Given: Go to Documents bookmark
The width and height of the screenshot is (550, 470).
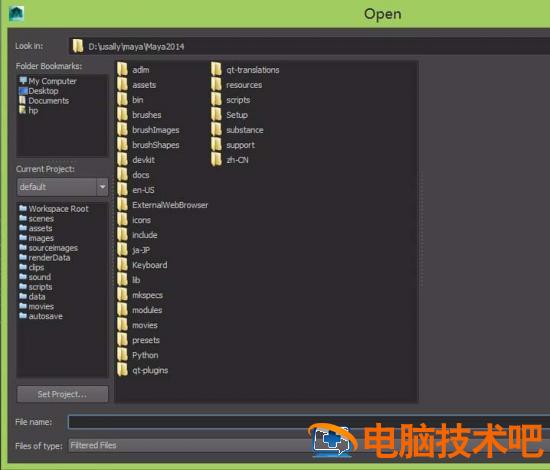Looking at the screenshot, I should 44,101.
